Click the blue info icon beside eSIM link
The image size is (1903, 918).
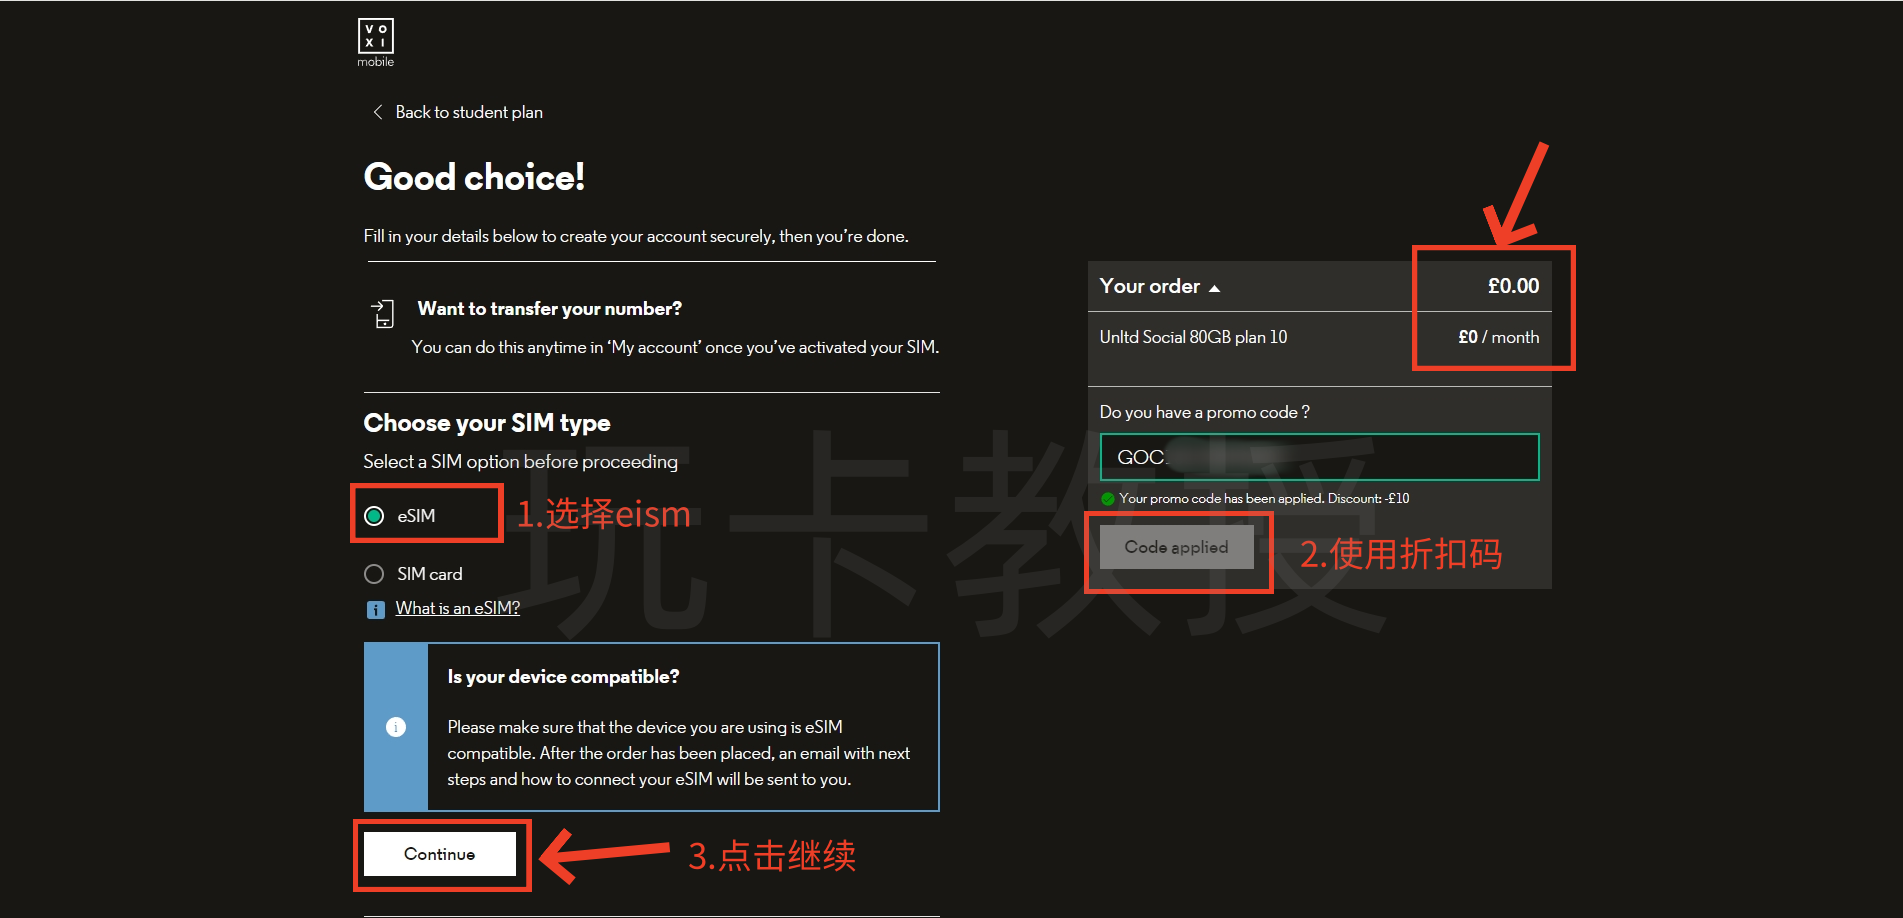pos(376,609)
